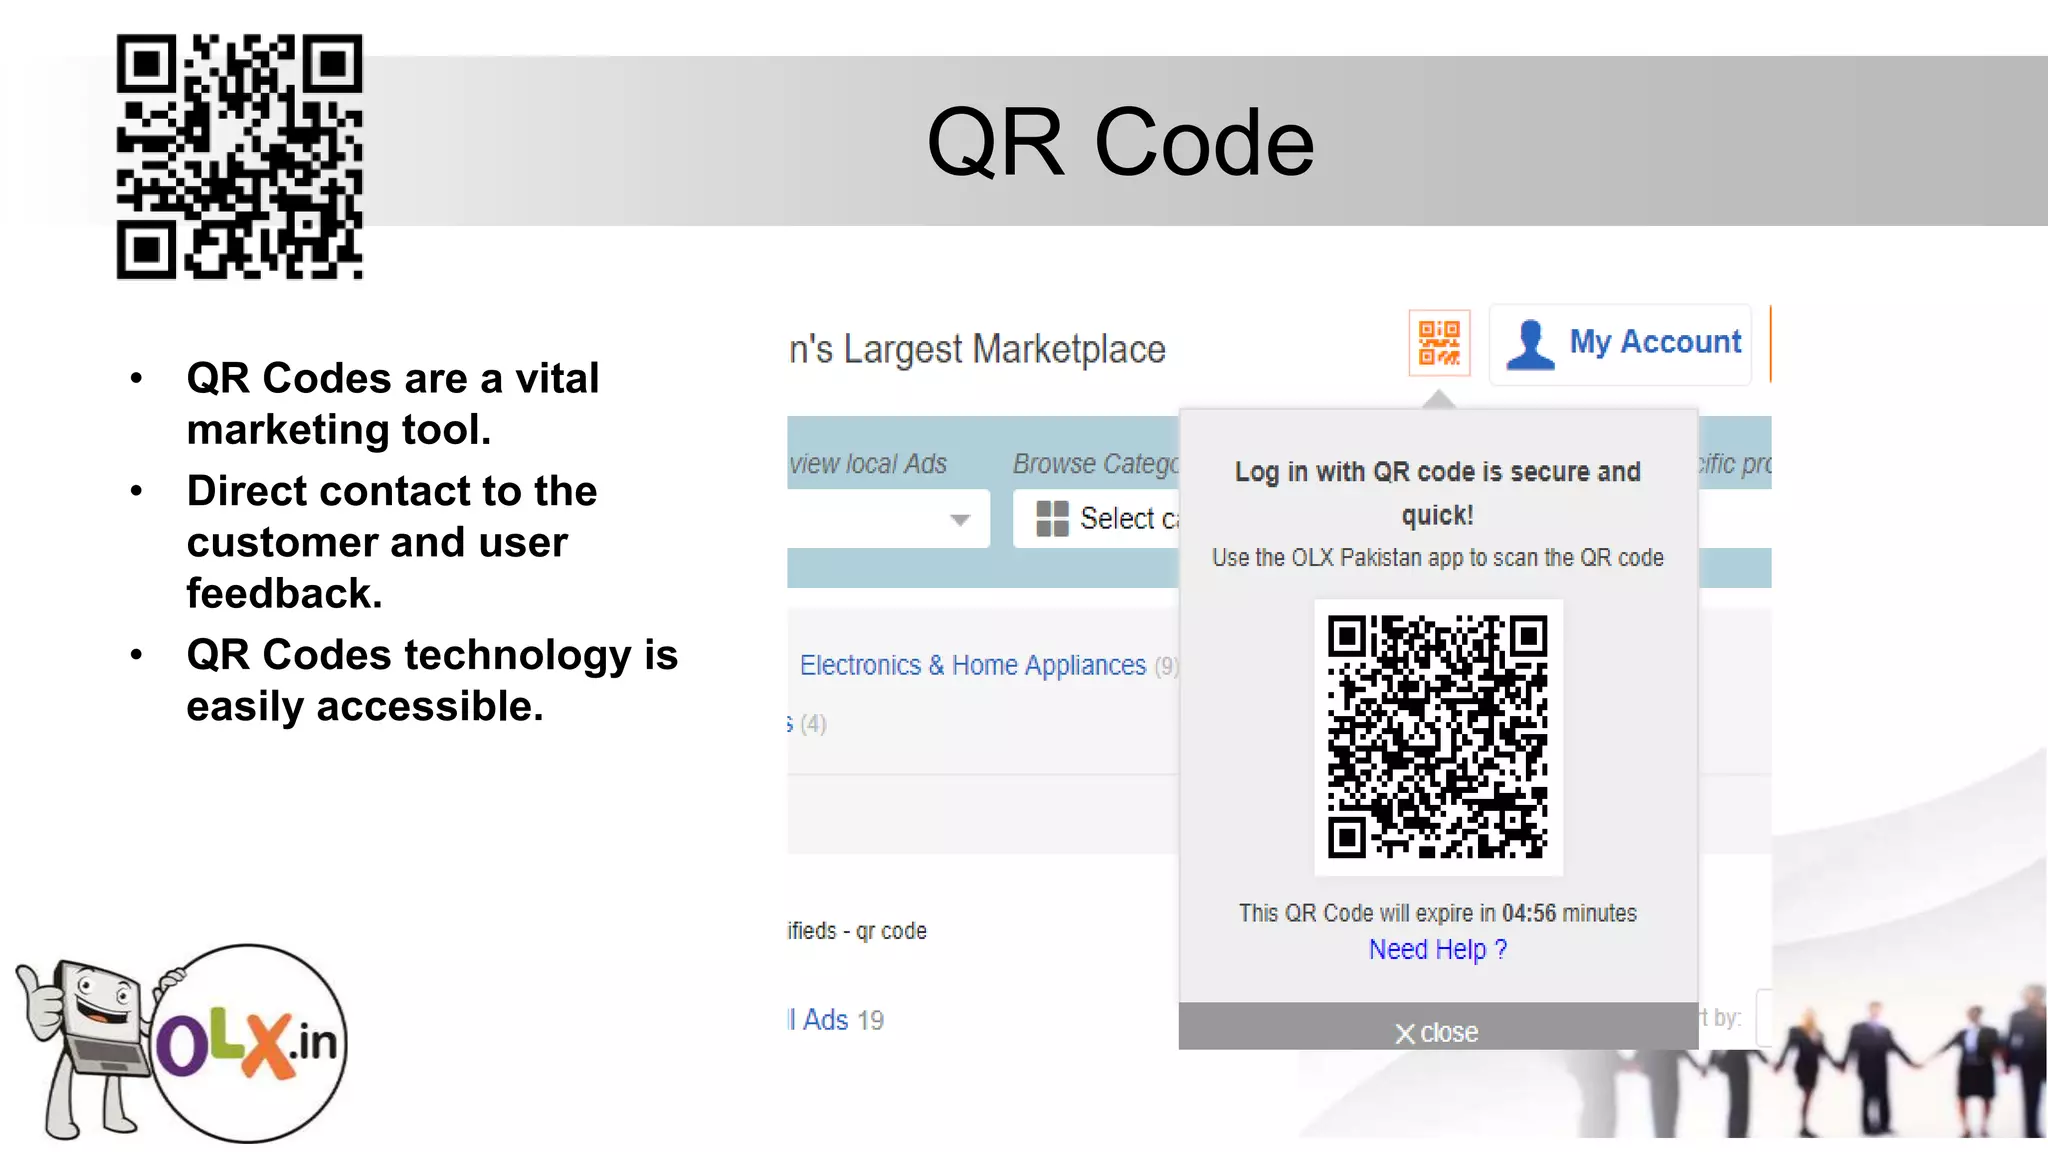Click 'n's Largest Marketplace' tagline
Image resolution: width=2048 pixels, height=1152 pixels.
click(977, 350)
